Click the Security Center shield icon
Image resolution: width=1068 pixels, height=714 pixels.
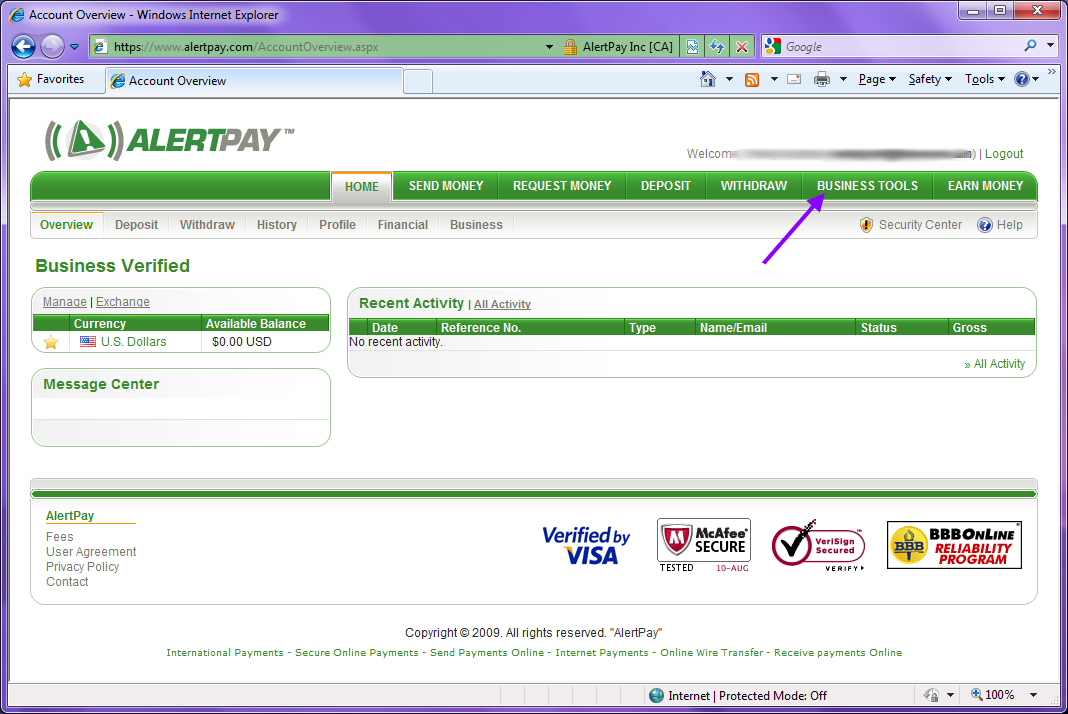coord(866,225)
